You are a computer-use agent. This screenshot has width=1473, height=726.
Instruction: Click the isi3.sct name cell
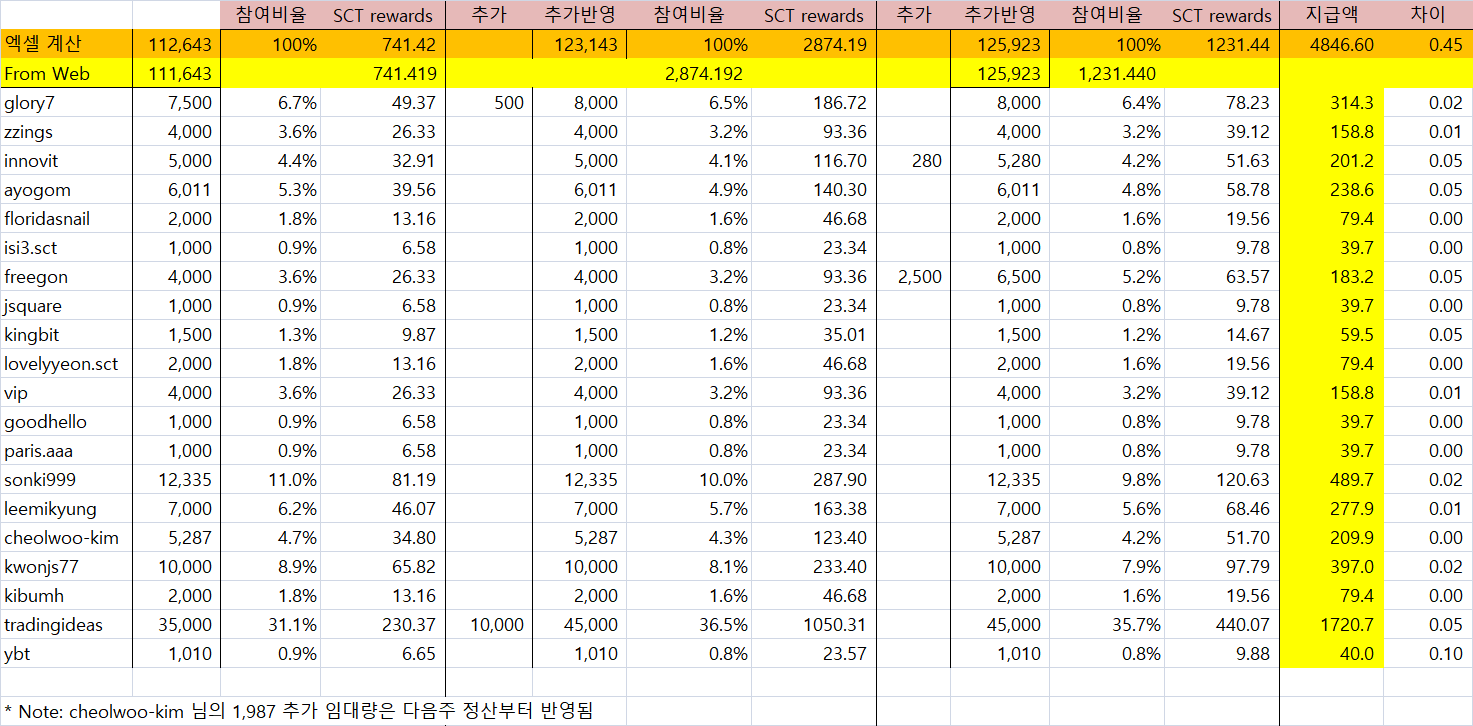pos(66,247)
